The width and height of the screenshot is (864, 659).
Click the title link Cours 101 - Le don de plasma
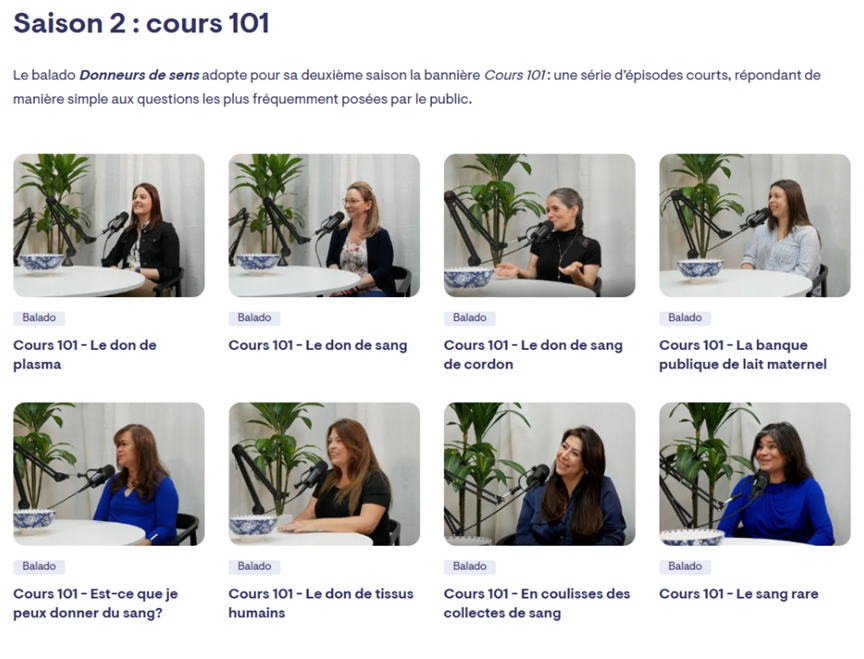(85, 354)
